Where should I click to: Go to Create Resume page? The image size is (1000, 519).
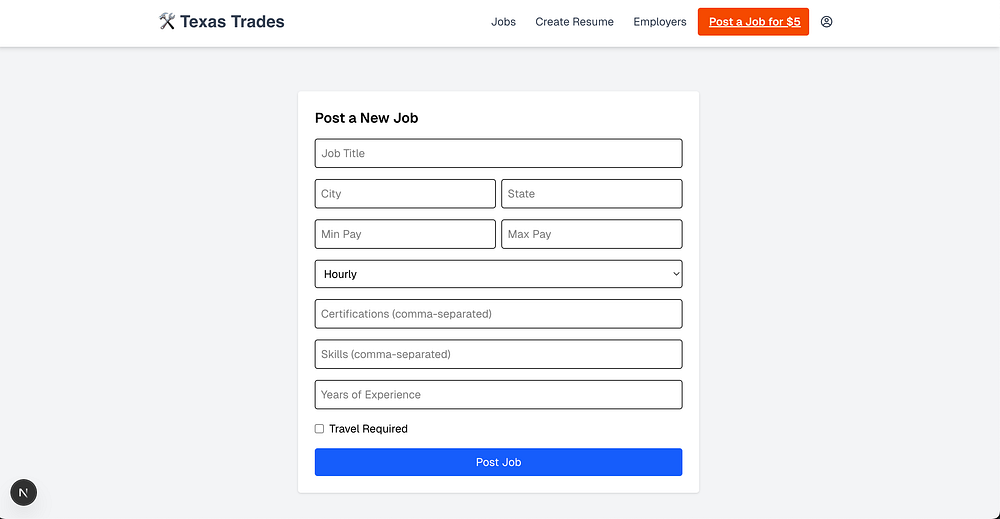pyautogui.click(x=574, y=22)
